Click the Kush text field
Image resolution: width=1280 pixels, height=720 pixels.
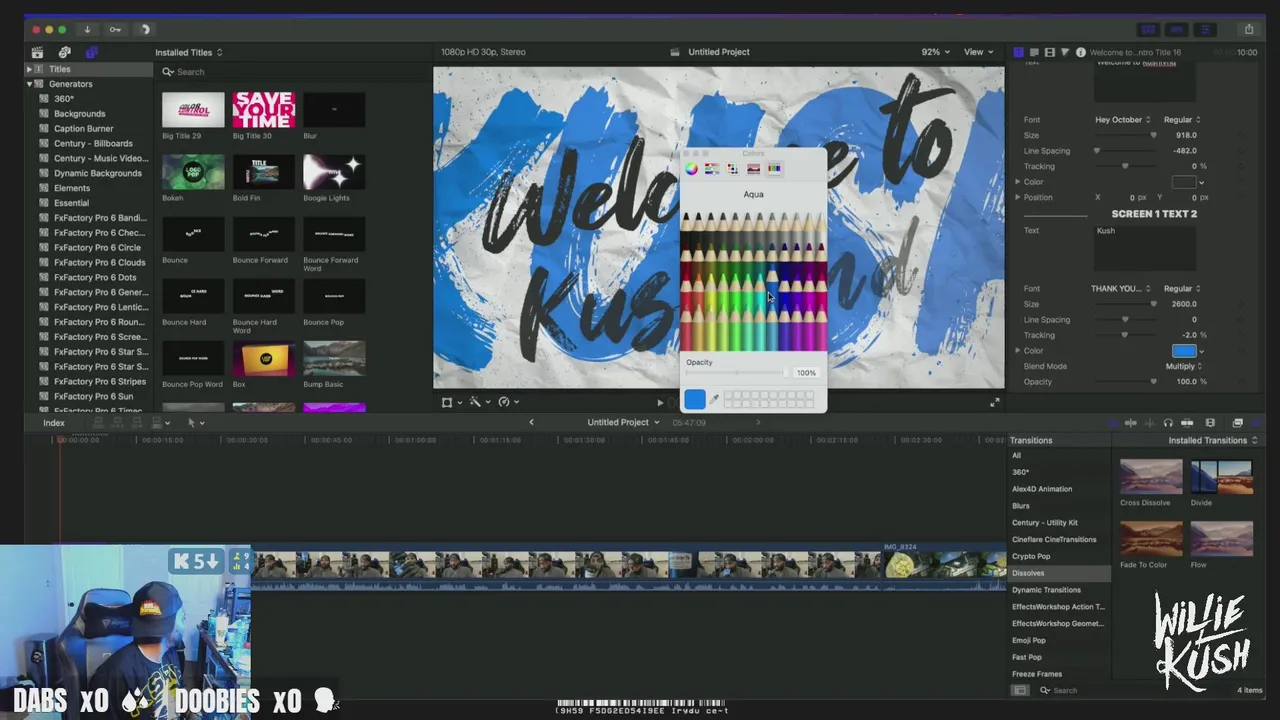[1145, 247]
